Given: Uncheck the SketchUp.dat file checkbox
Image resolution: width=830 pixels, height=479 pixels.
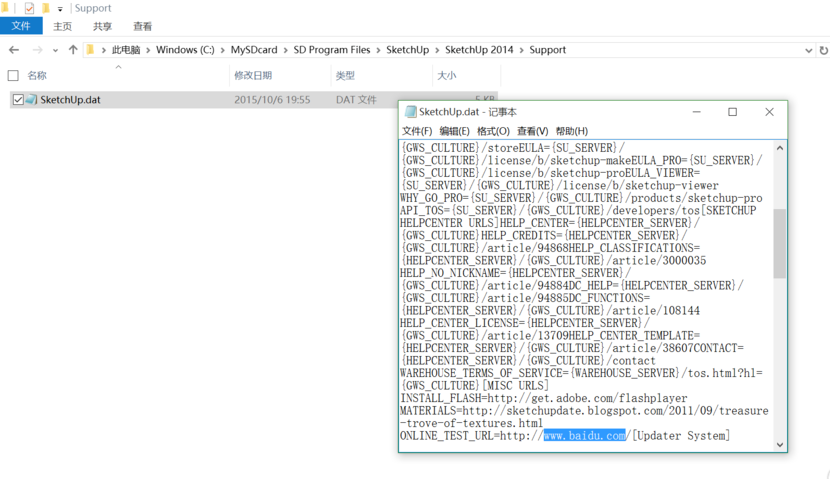Looking at the screenshot, I should (x=18, y=100).
